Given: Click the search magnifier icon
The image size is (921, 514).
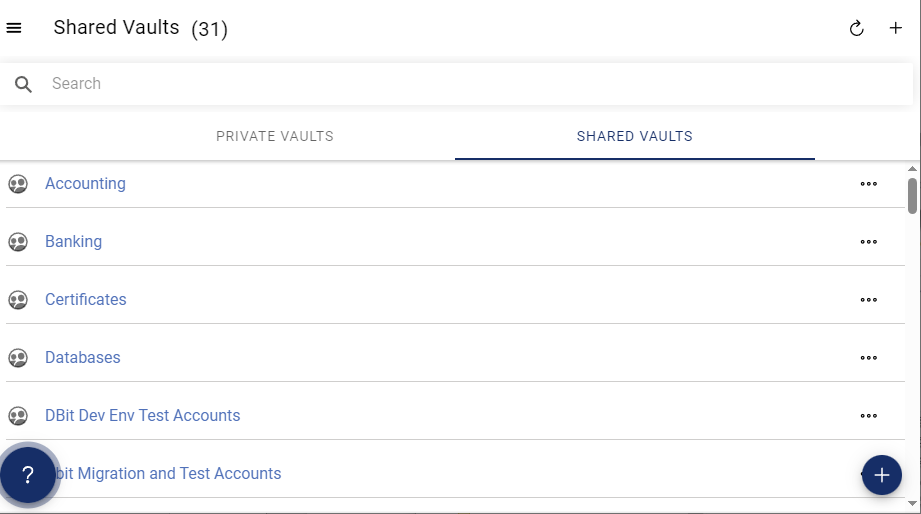Looking at the screenshot, I should click(23, 84).
